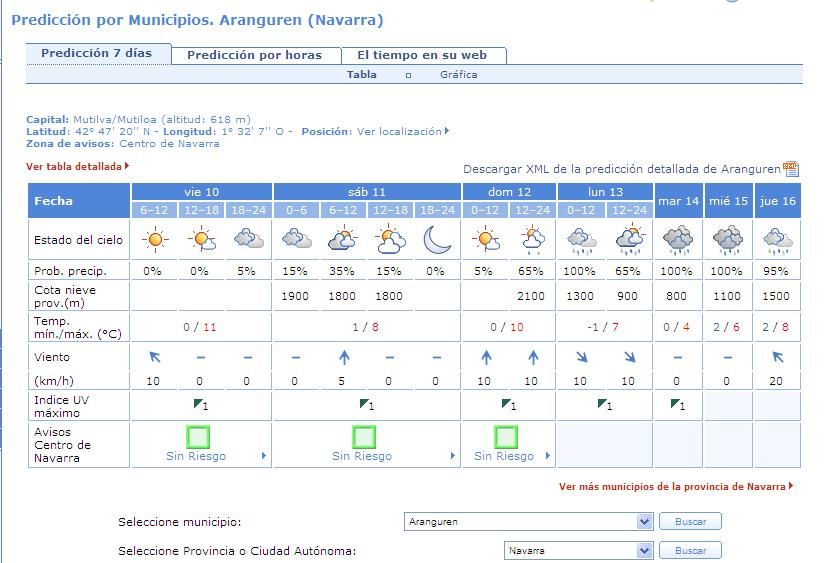The image size is (833, 563).
Task: Click Buscar next to the municipio selector
Action: click(691, 522)
